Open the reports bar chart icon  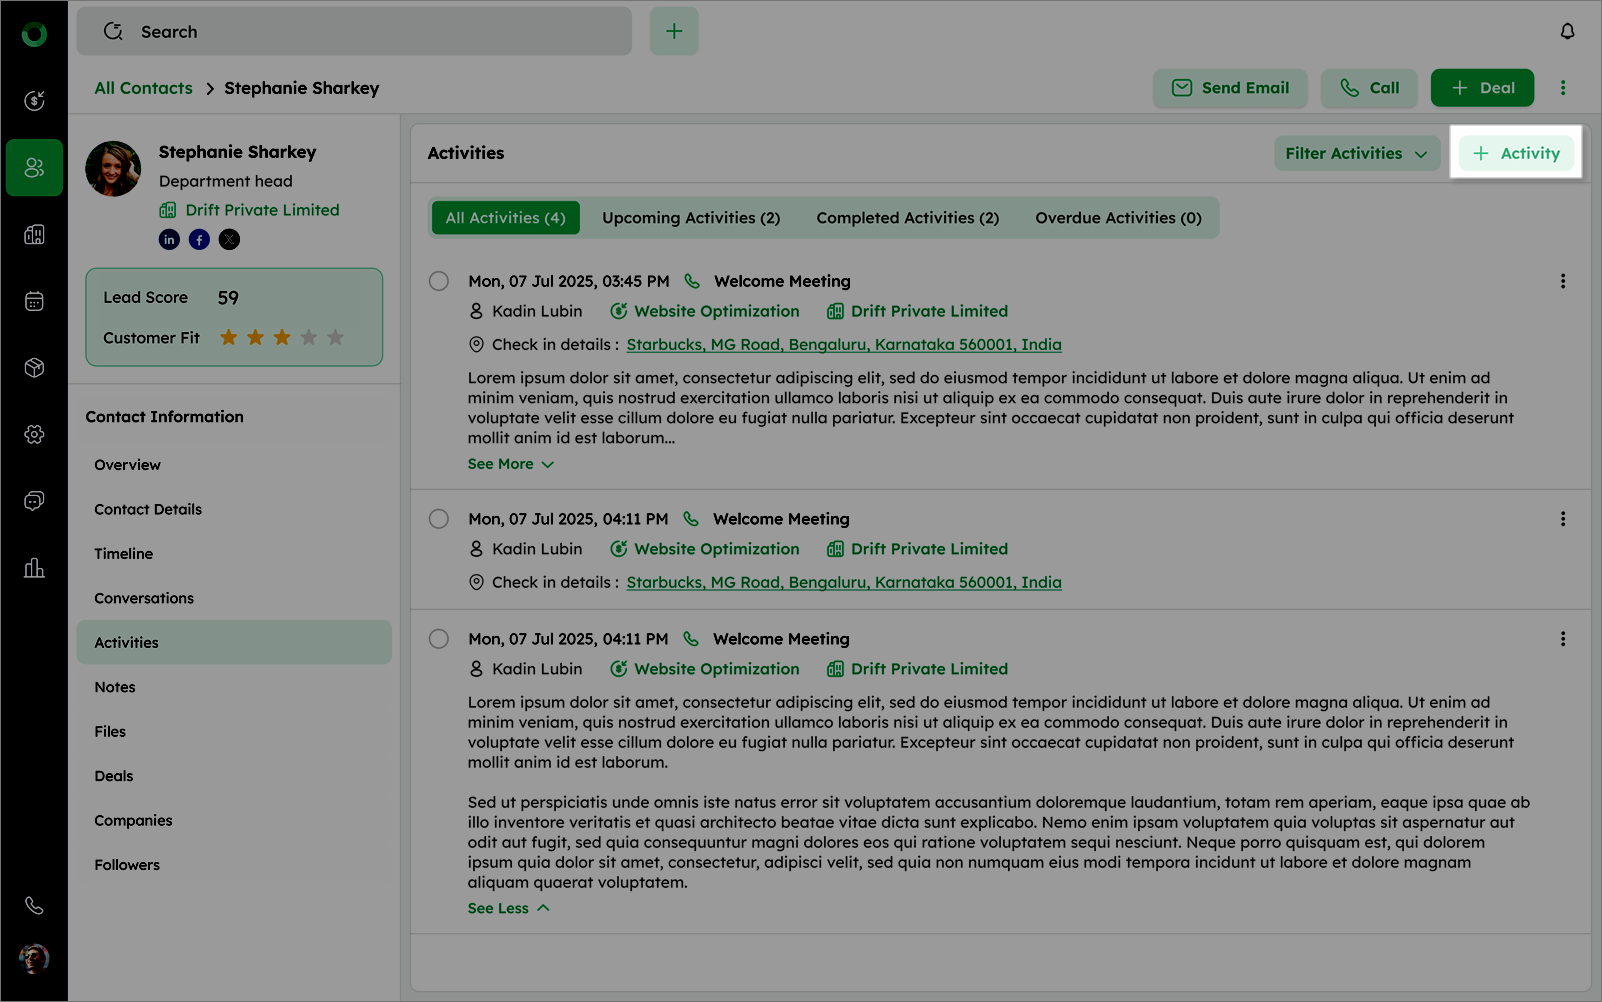pos(34,568)
